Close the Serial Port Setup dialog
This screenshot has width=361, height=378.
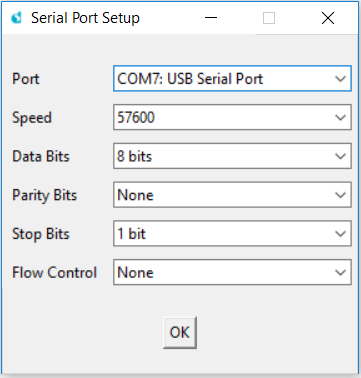(x=328, y=18)
